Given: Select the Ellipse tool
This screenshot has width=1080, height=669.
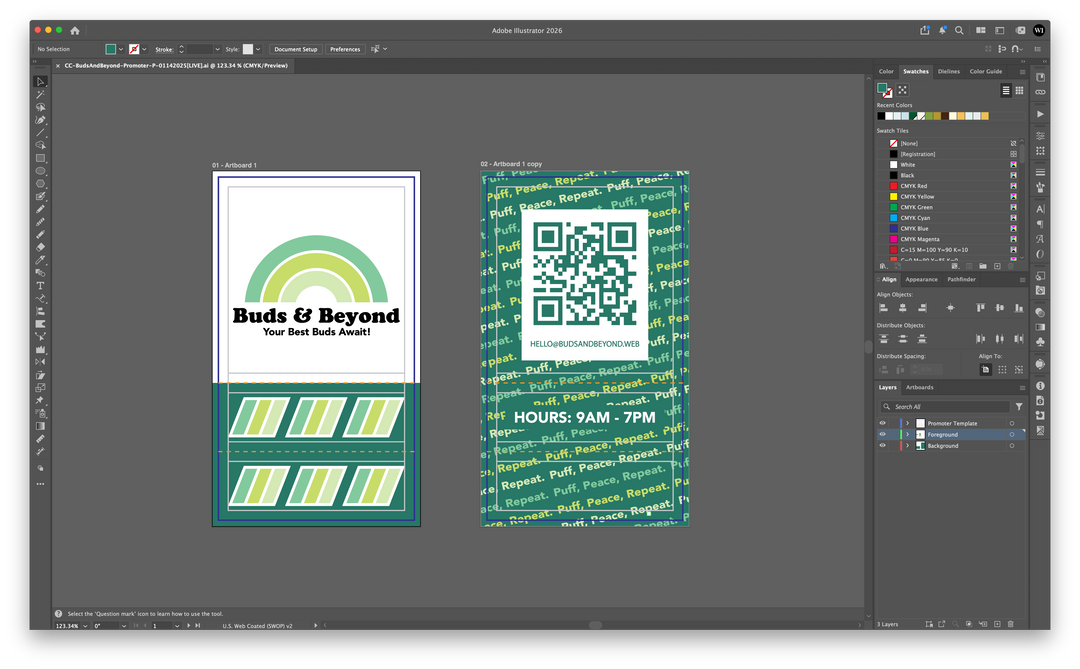Looking at the screenshot, I should click(x=40, y=171).
